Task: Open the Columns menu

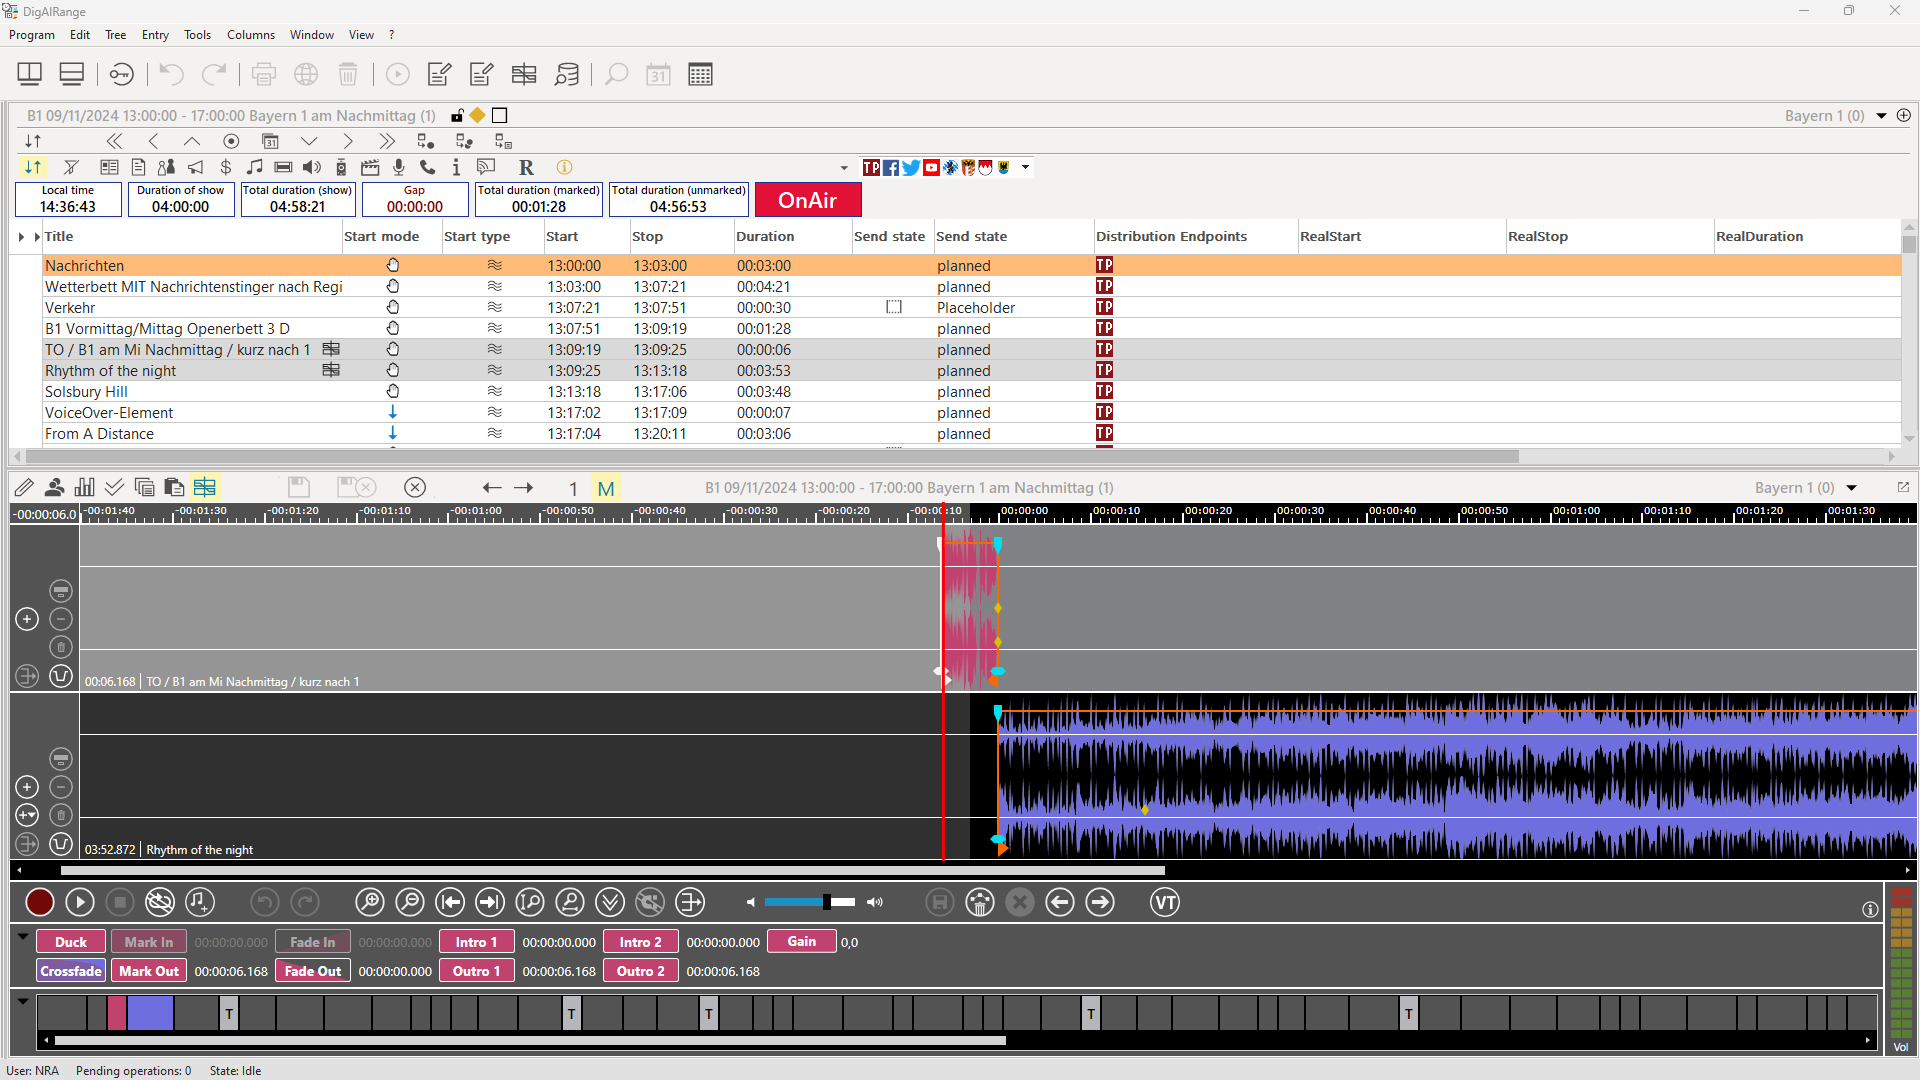Action: pyautogui.click(x=250, y=35)
